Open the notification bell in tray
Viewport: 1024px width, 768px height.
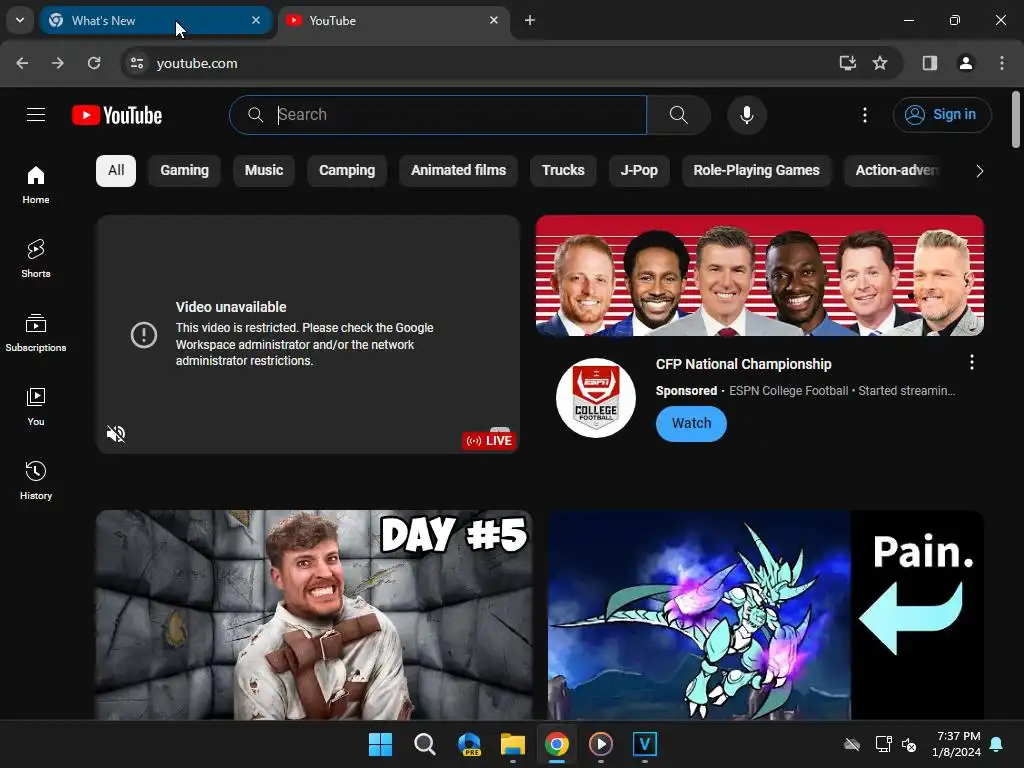996,744
